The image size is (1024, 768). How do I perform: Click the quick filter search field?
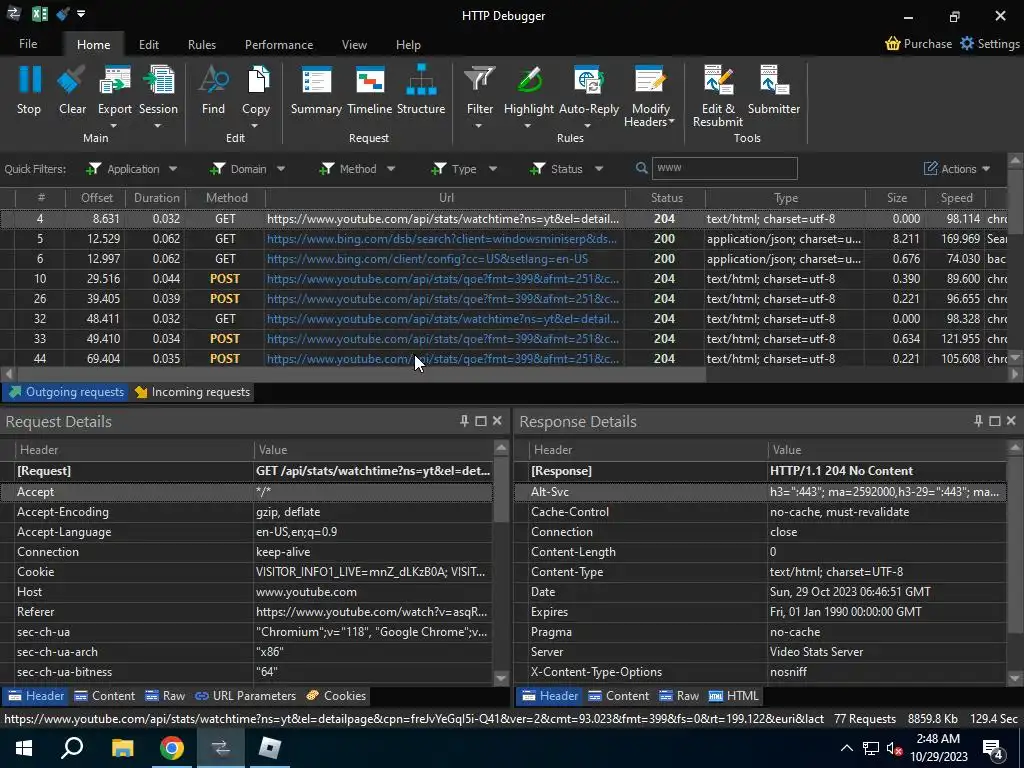724,168
